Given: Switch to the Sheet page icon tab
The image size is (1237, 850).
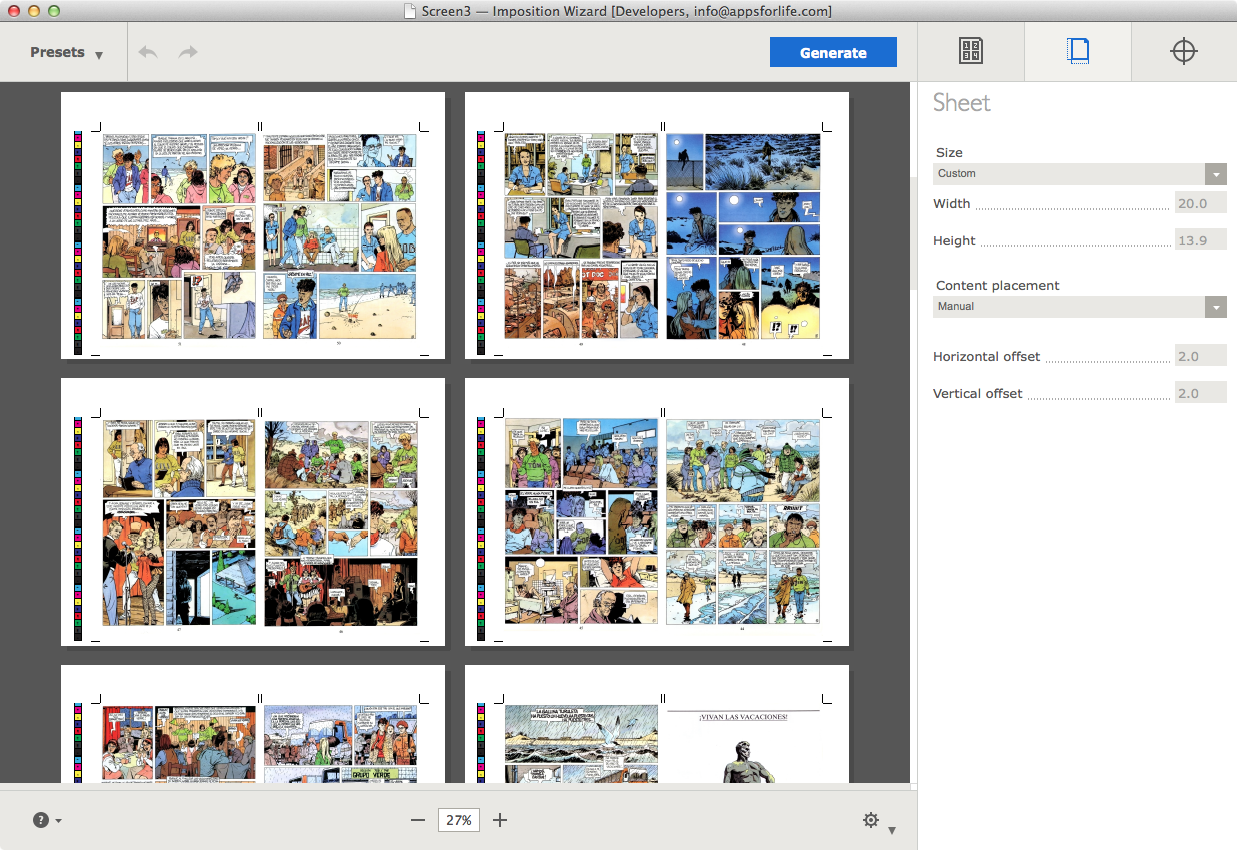Looking at the screenshot, I should tap(1078, 52).
